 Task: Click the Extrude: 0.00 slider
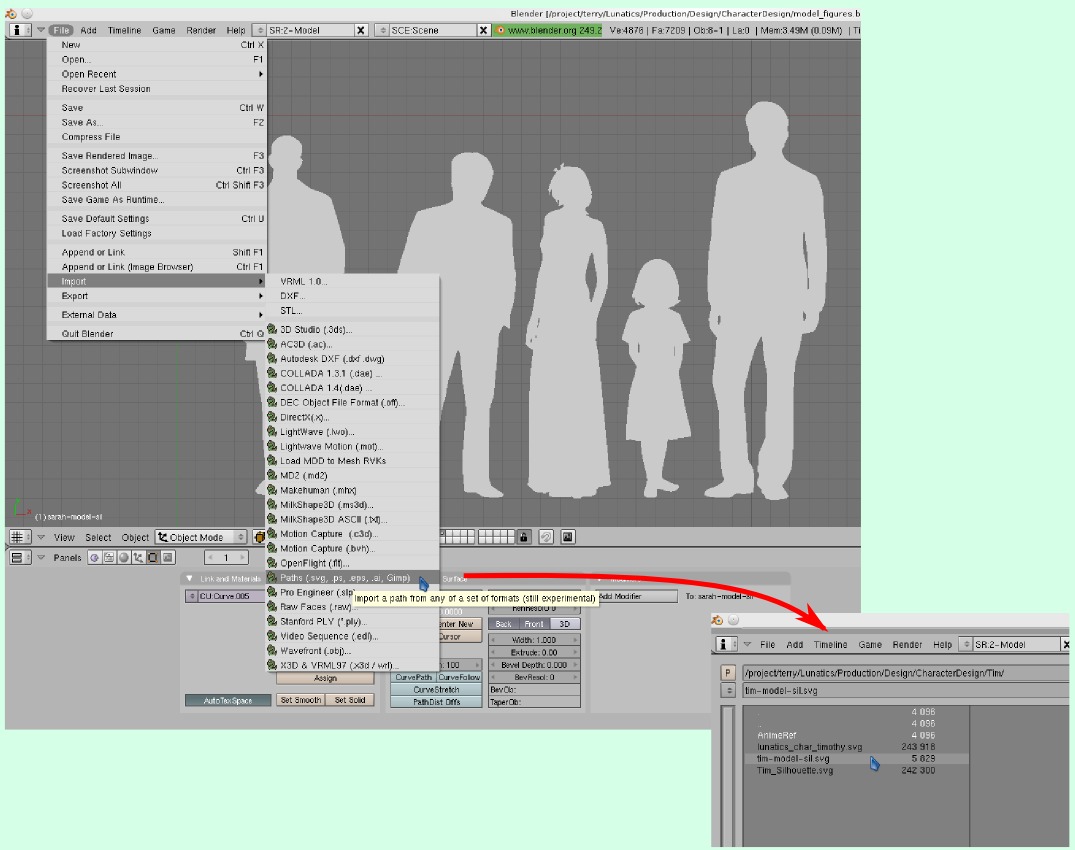[x=534, y=653]
